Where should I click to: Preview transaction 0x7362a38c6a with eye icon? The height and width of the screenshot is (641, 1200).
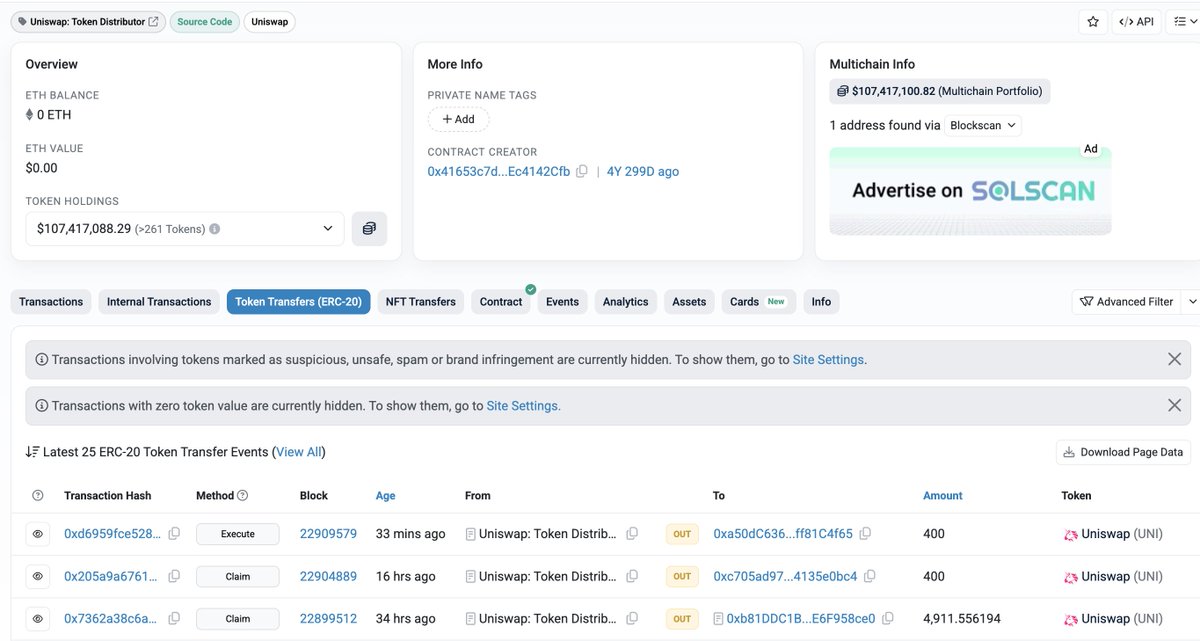click(x=38, y=619)
